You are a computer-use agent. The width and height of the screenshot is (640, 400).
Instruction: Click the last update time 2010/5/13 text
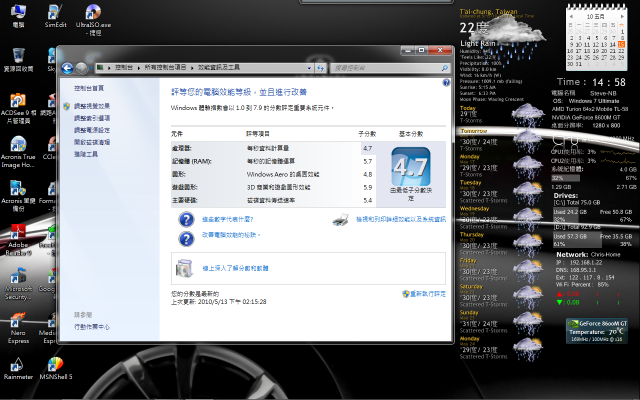point(219,302)
